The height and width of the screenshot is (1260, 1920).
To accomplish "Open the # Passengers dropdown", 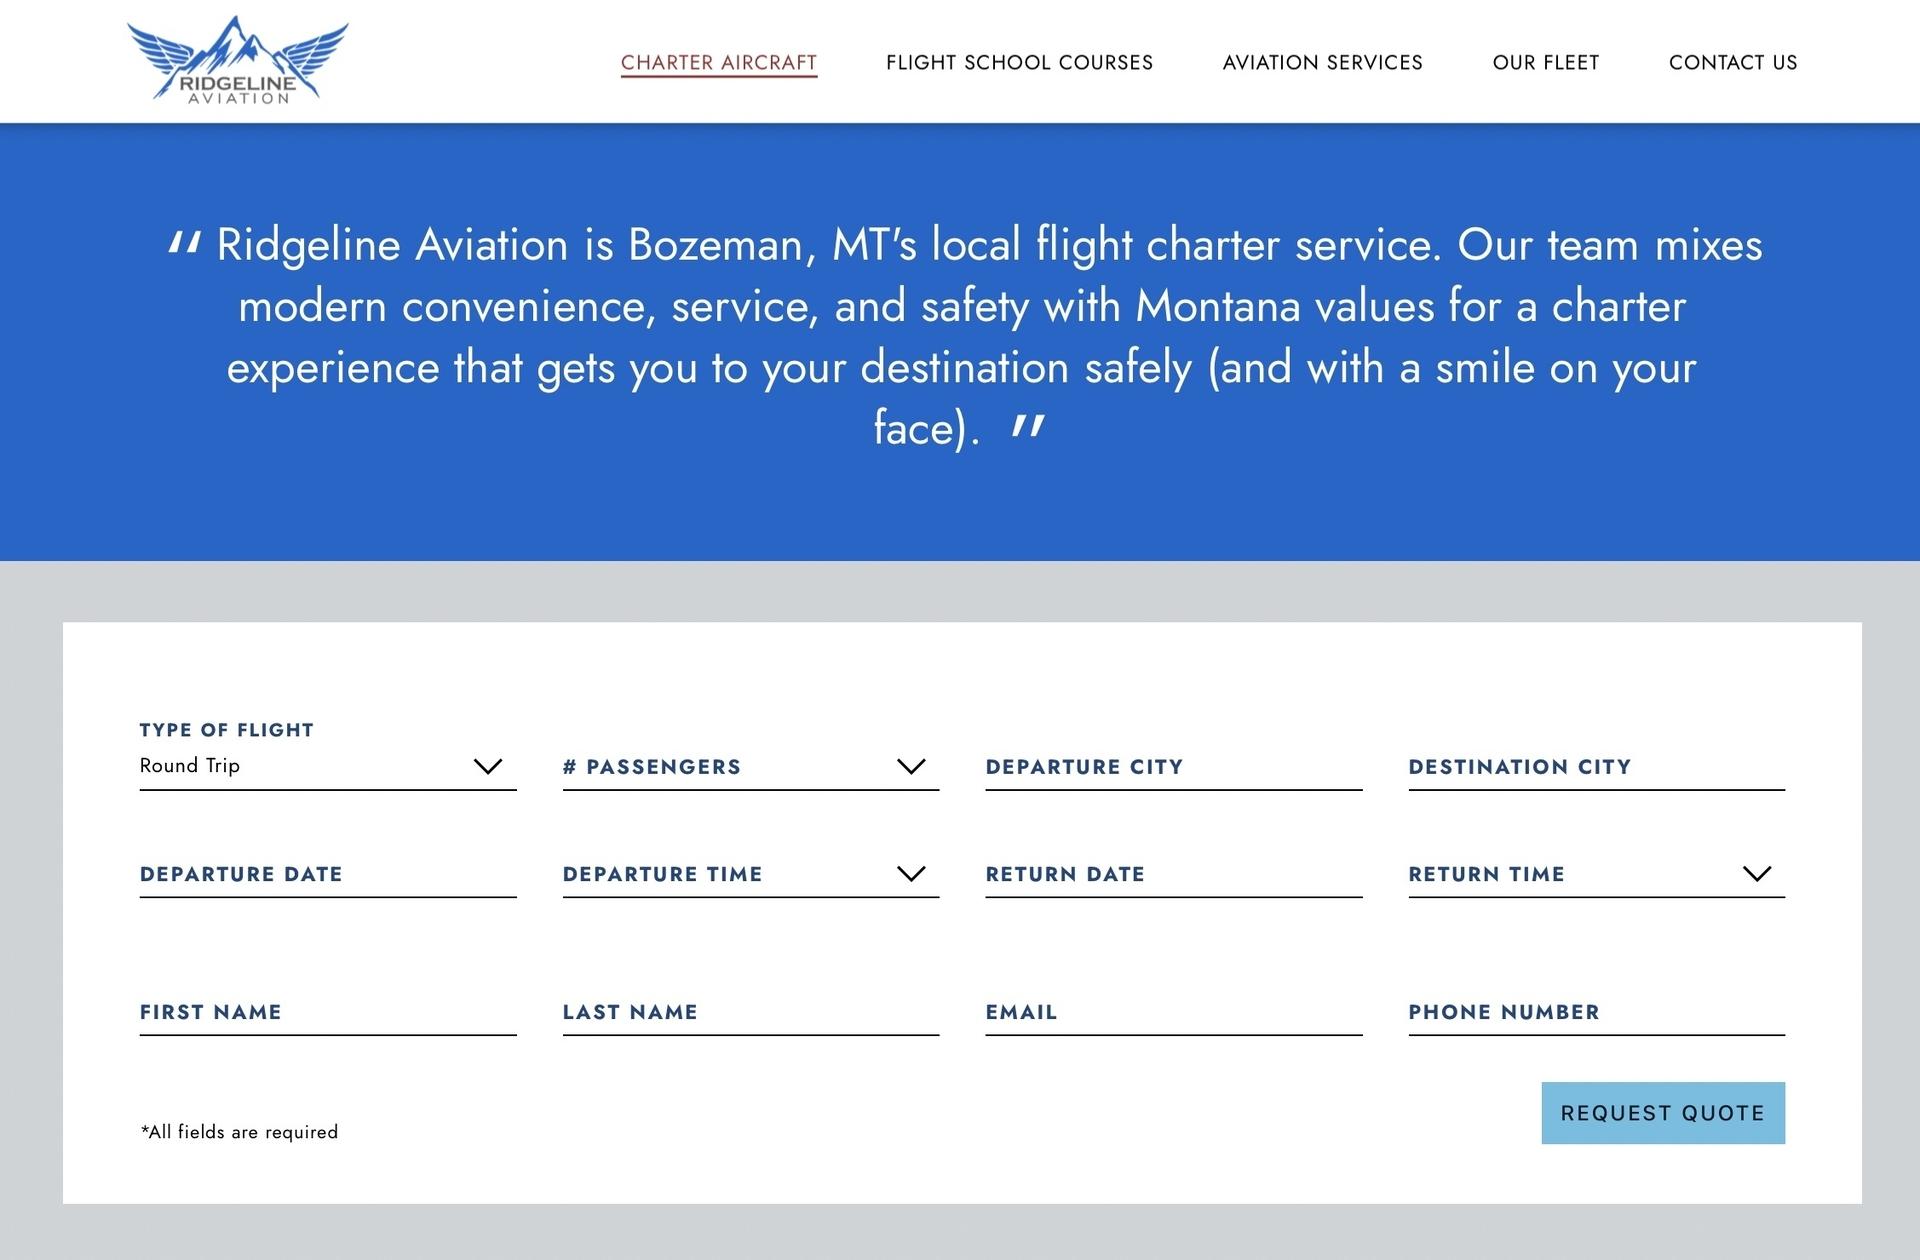I will point(750,767).
